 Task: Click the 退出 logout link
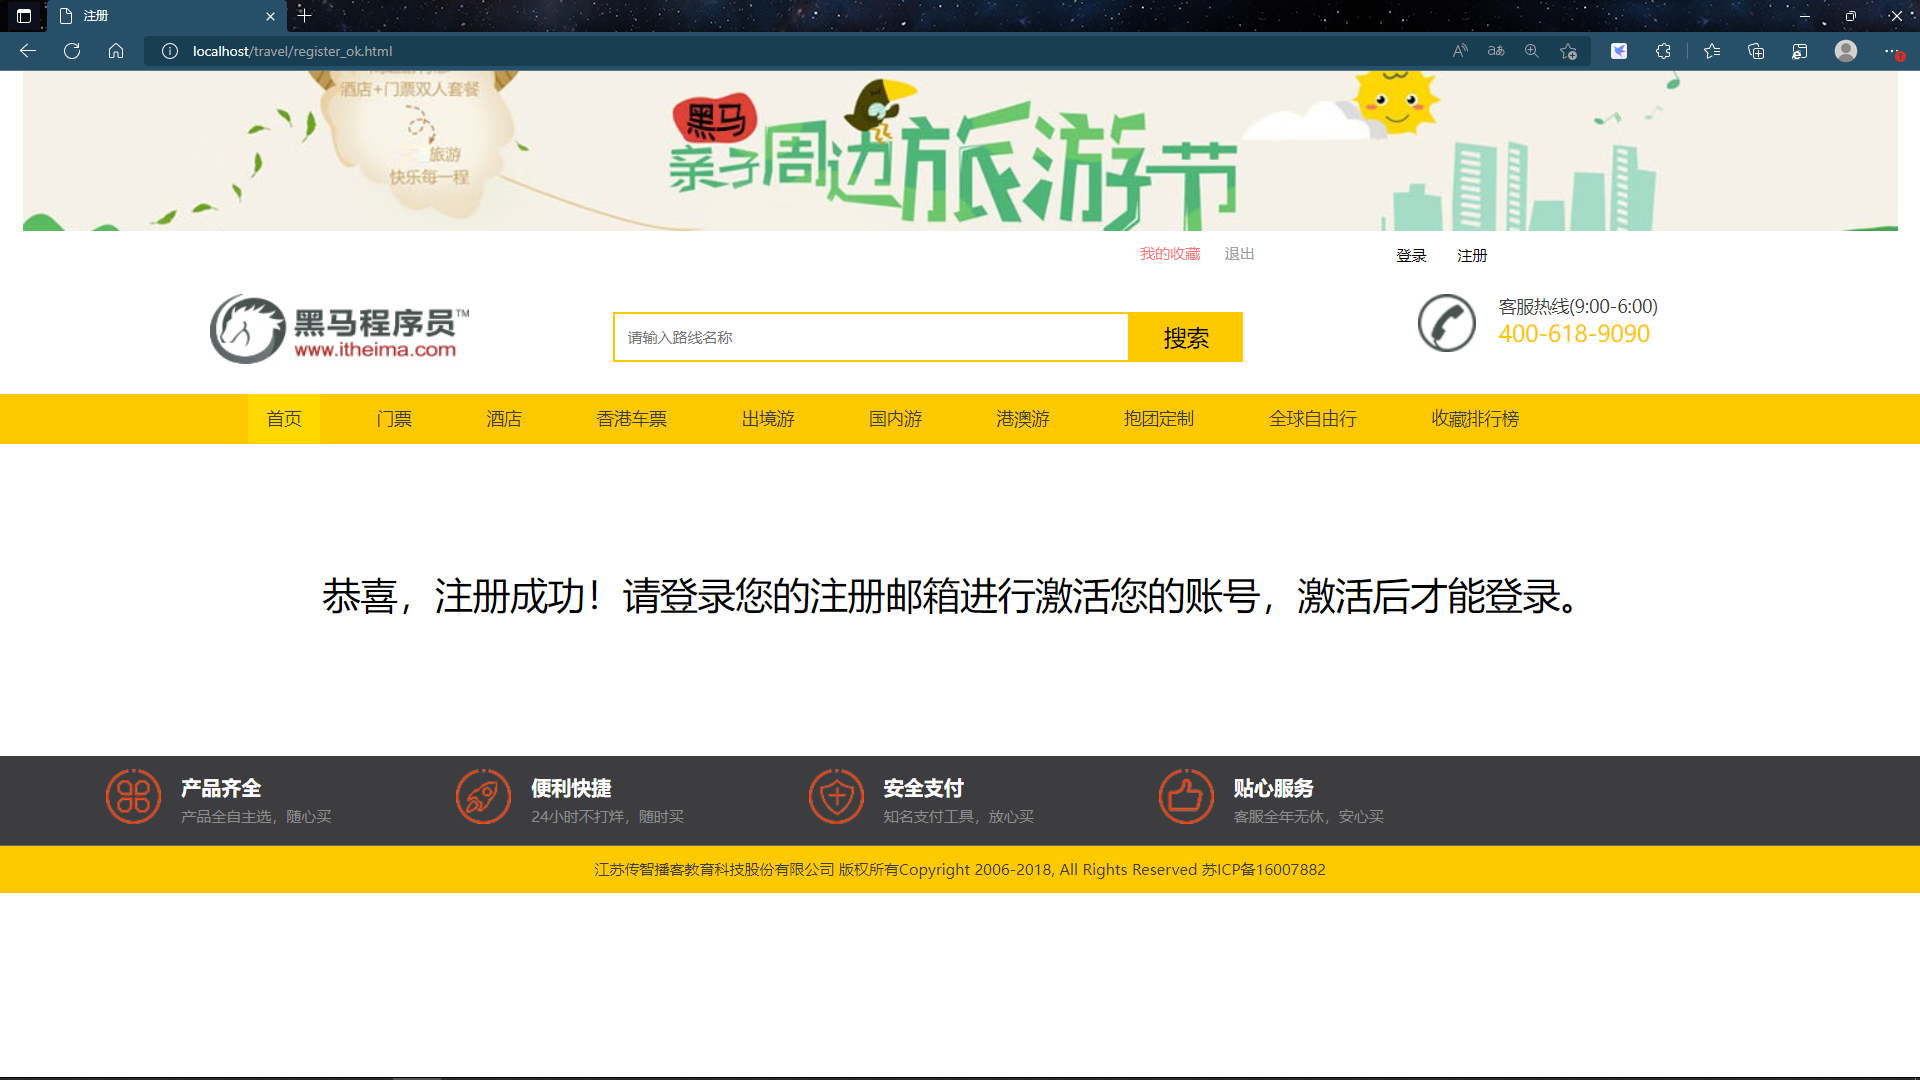1239,254
